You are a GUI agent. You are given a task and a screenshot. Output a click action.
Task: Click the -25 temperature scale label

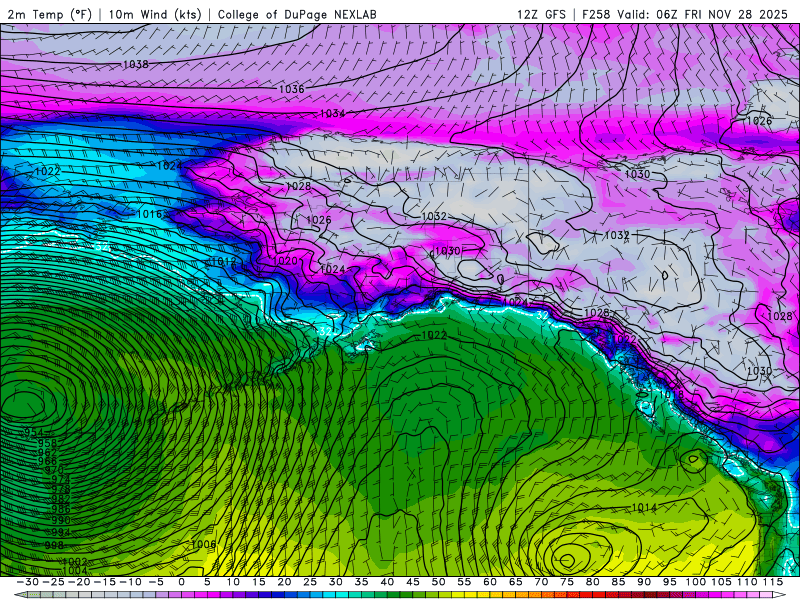click(x=53, y=582)
